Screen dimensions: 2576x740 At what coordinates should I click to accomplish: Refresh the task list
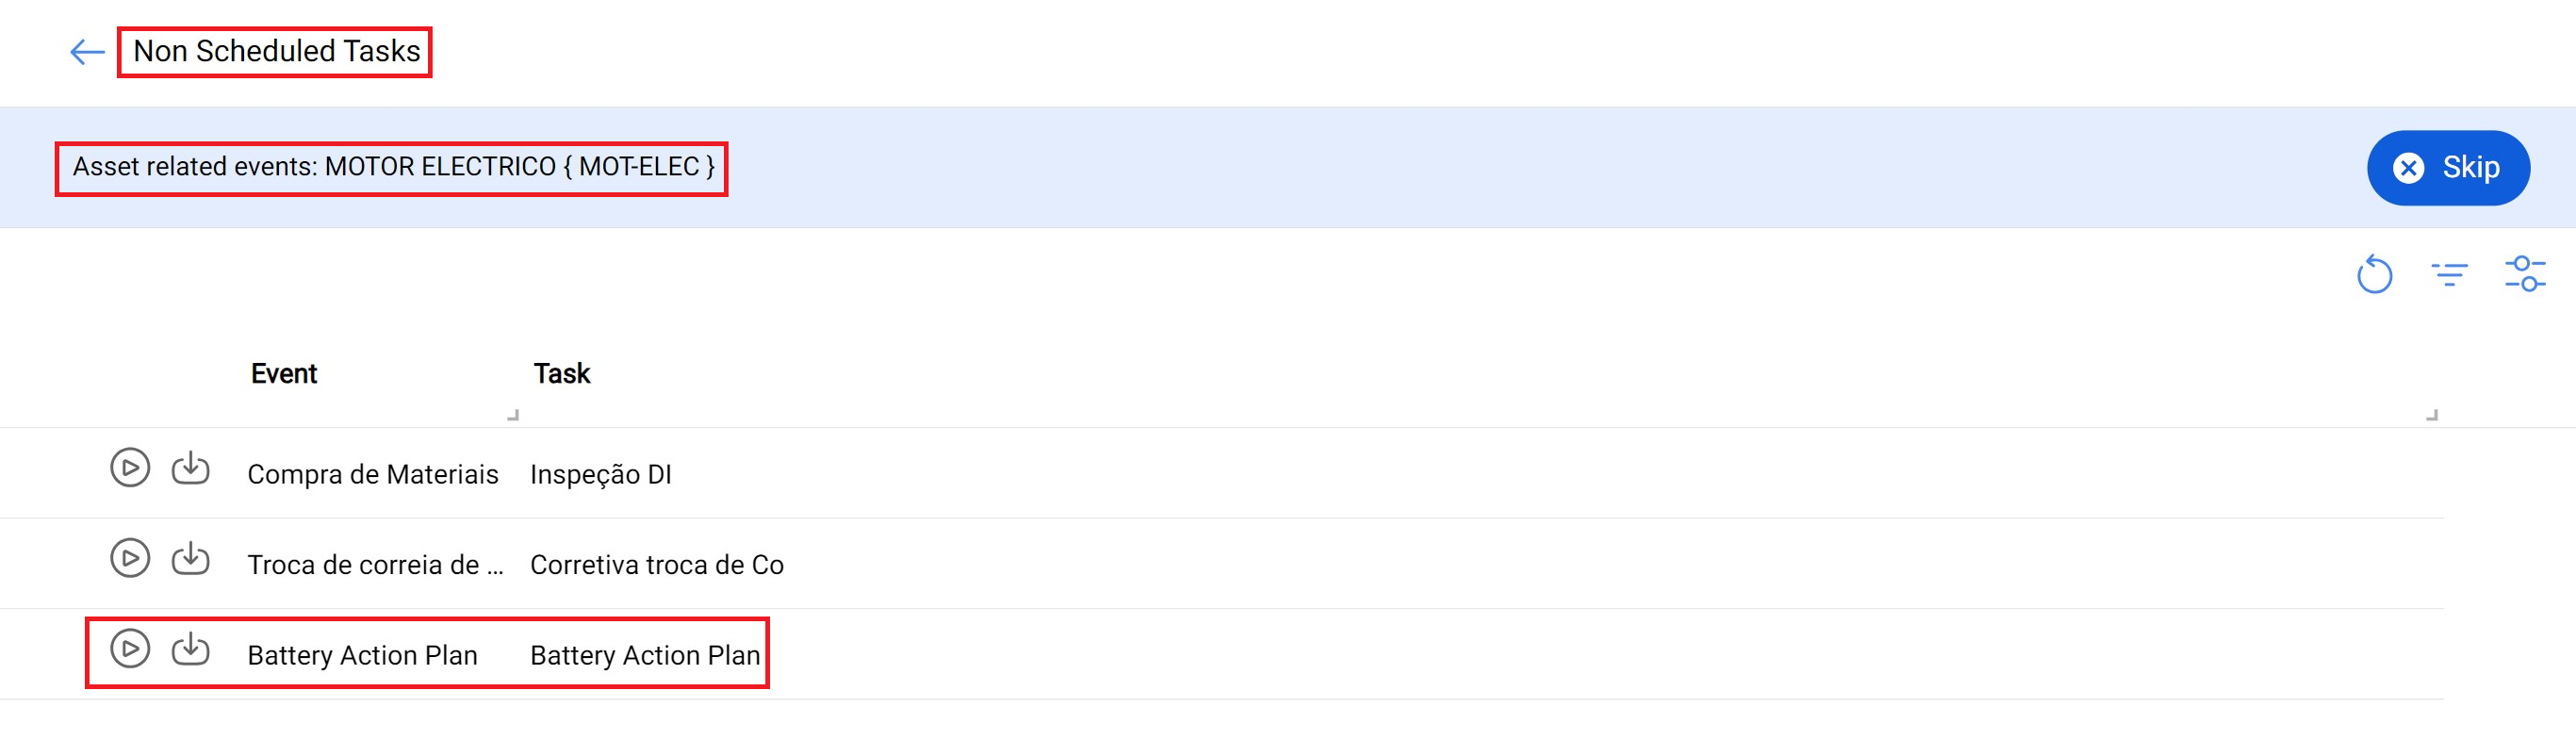[2374, 274]
